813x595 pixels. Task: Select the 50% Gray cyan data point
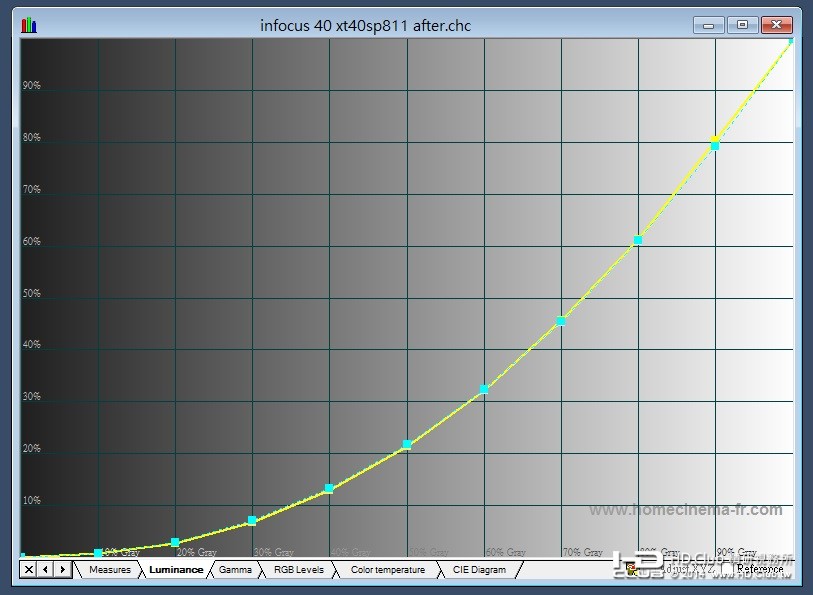[x=407, y=444]
